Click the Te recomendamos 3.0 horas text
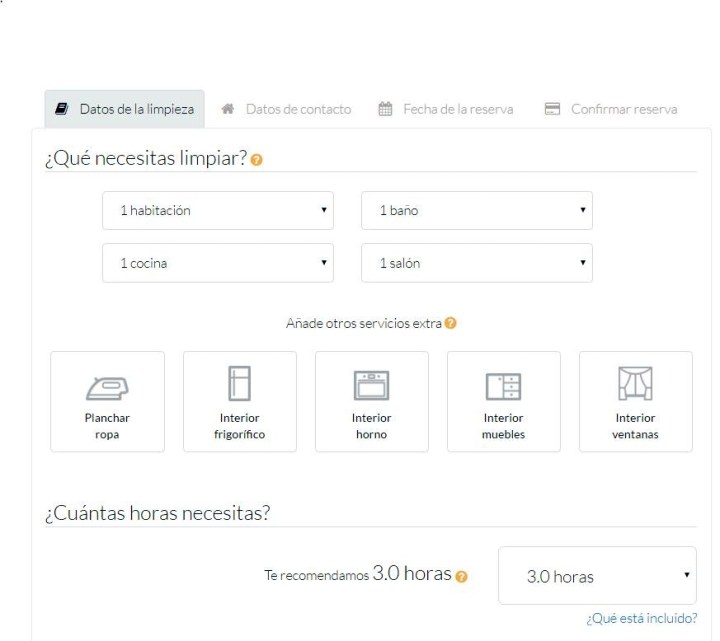 click(358, 574)
